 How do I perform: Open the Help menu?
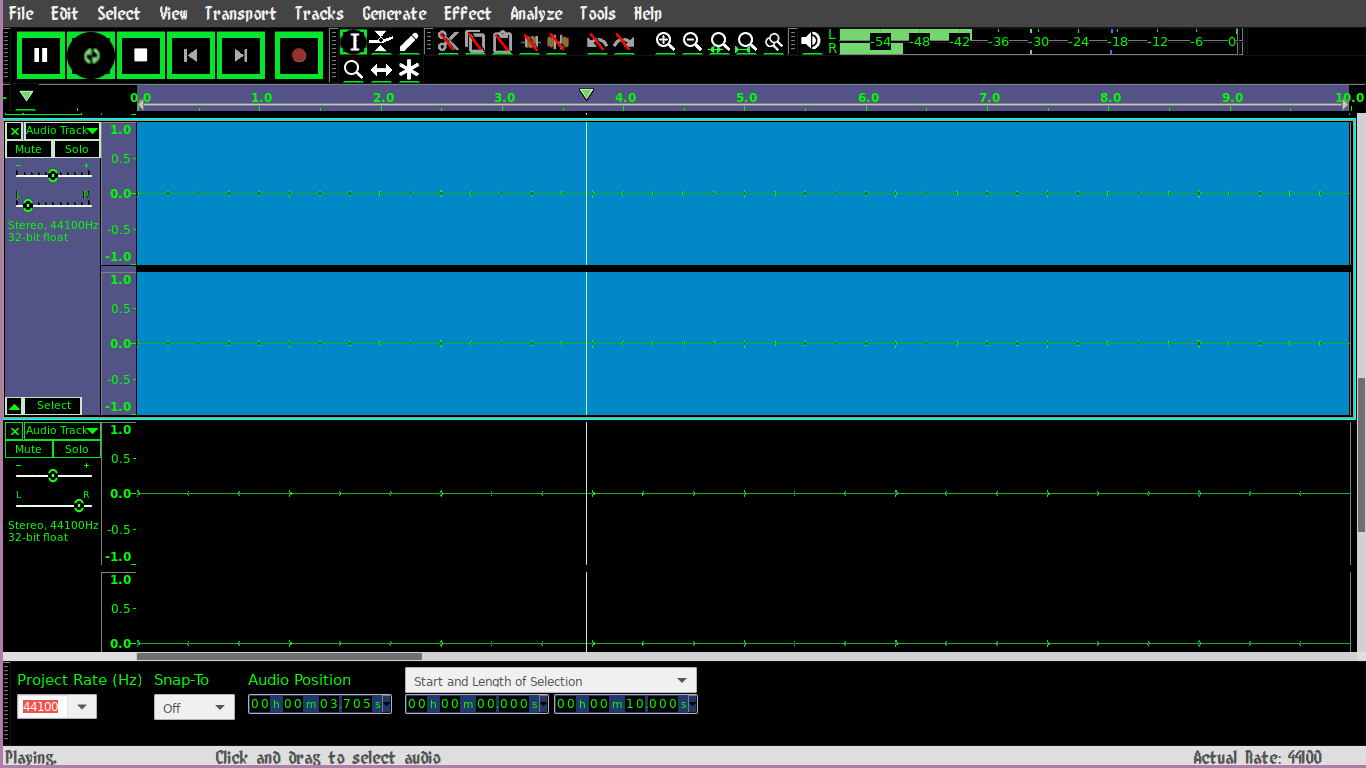click(x=647, y=13)
